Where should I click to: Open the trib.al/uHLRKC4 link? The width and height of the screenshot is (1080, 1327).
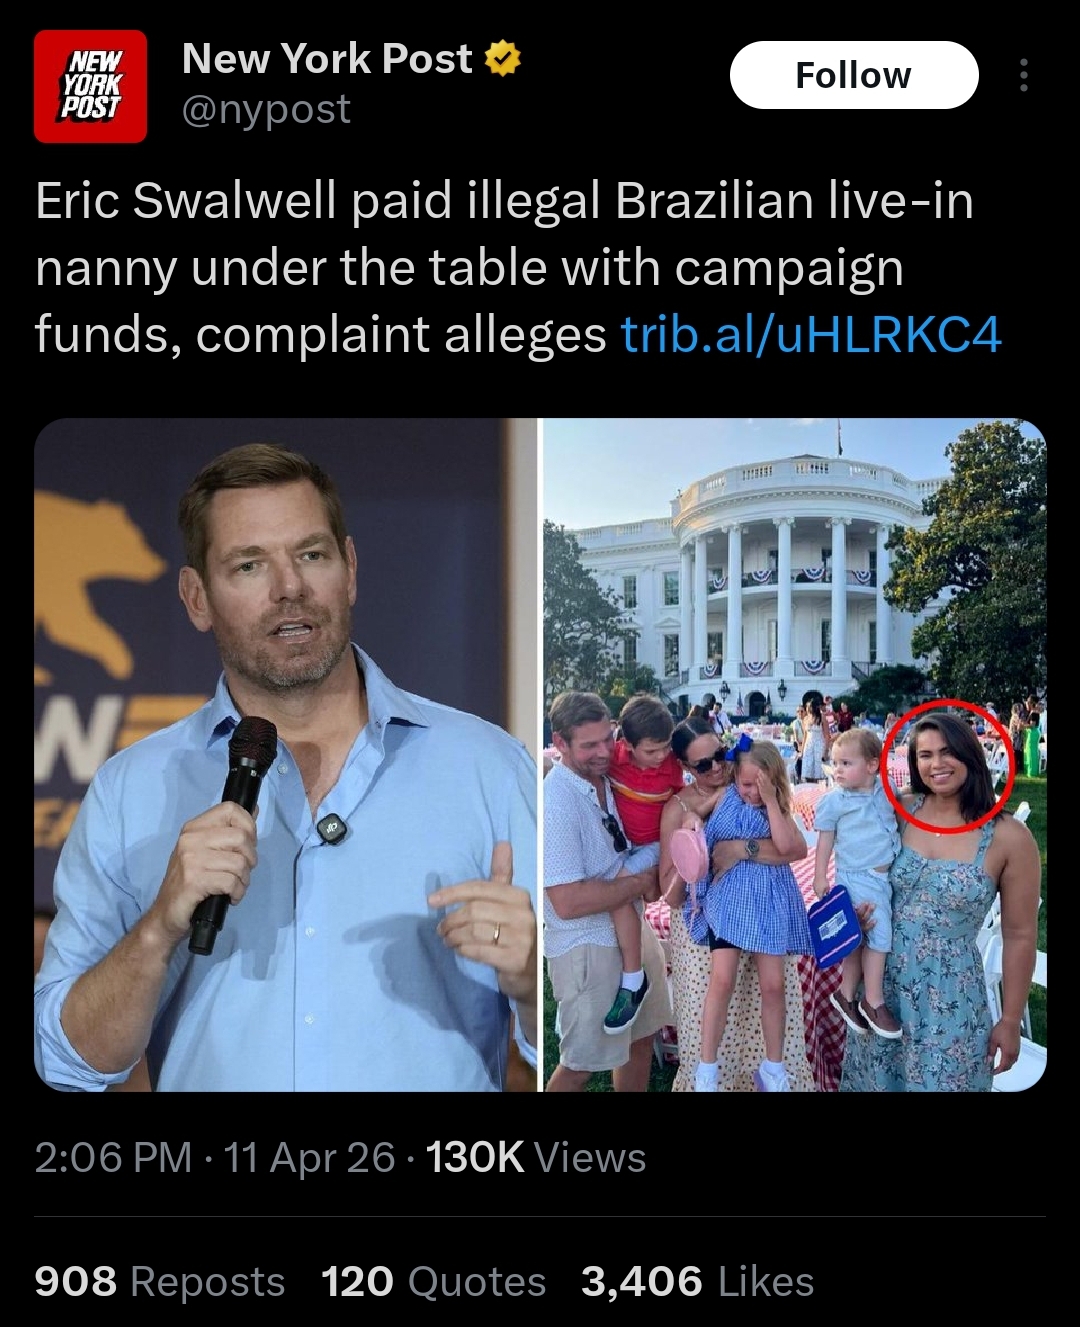tap(811, 334)
